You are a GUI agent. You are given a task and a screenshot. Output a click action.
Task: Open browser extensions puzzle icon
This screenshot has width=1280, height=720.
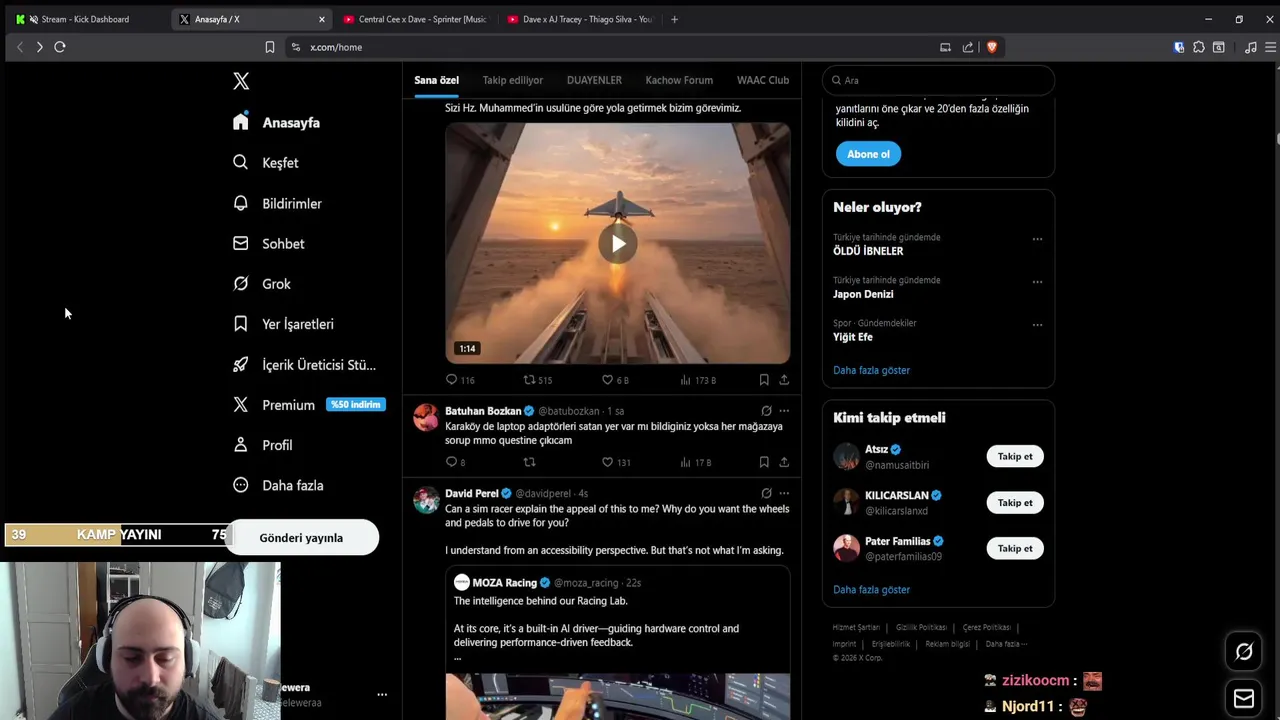pyautogui.click(x=1198, y=47)
